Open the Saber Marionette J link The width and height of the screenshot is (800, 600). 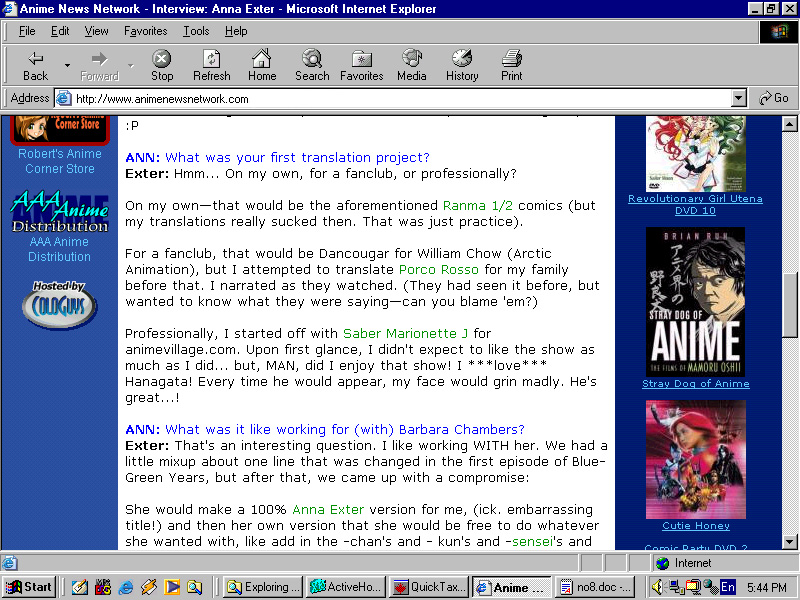pyautogui.click(x=405, y=334)
